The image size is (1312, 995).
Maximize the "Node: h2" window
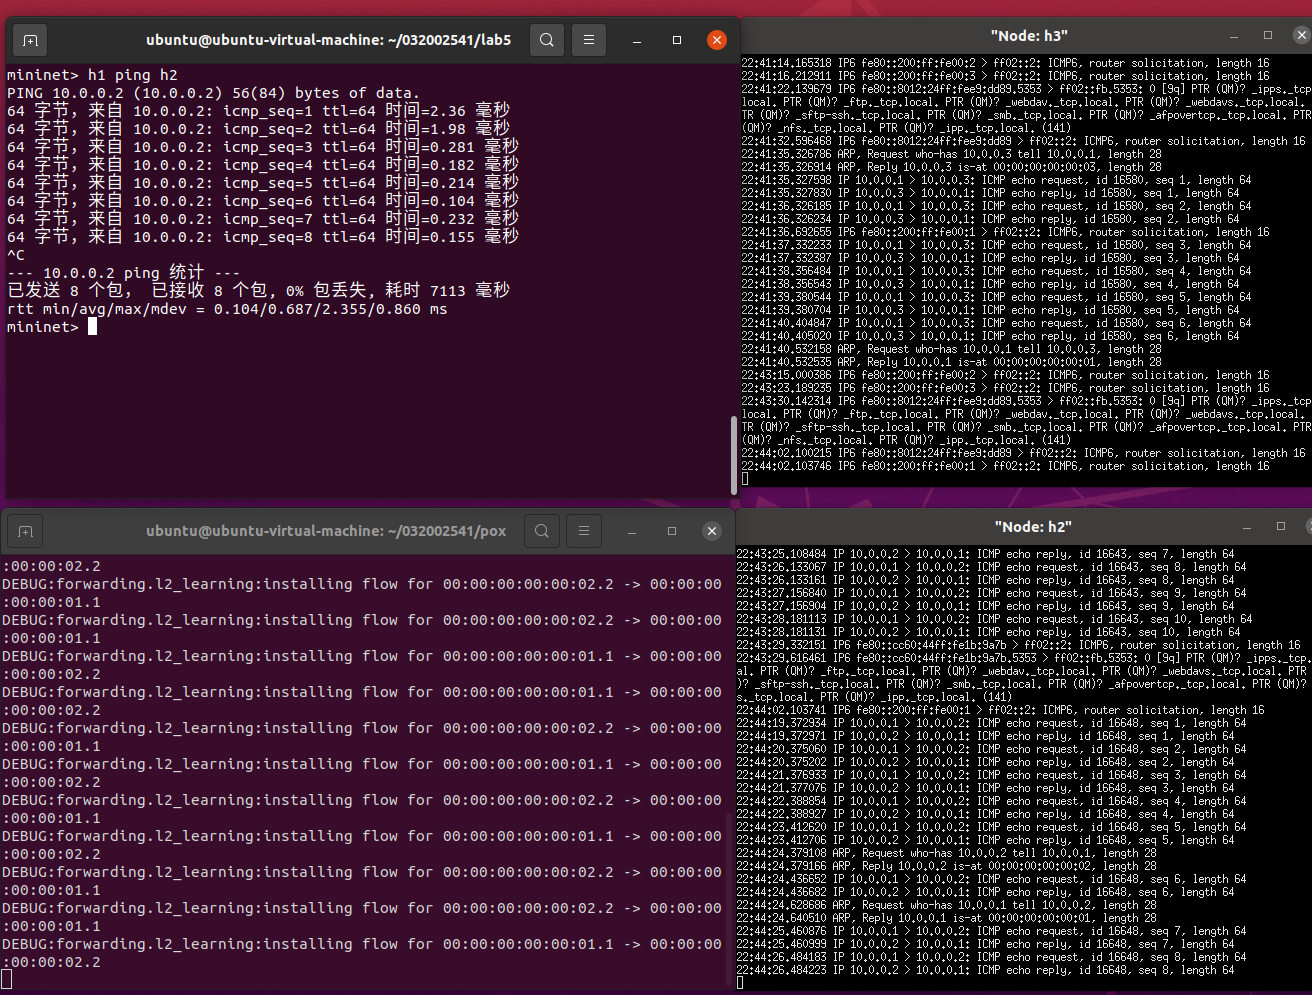coord(1281,526)
